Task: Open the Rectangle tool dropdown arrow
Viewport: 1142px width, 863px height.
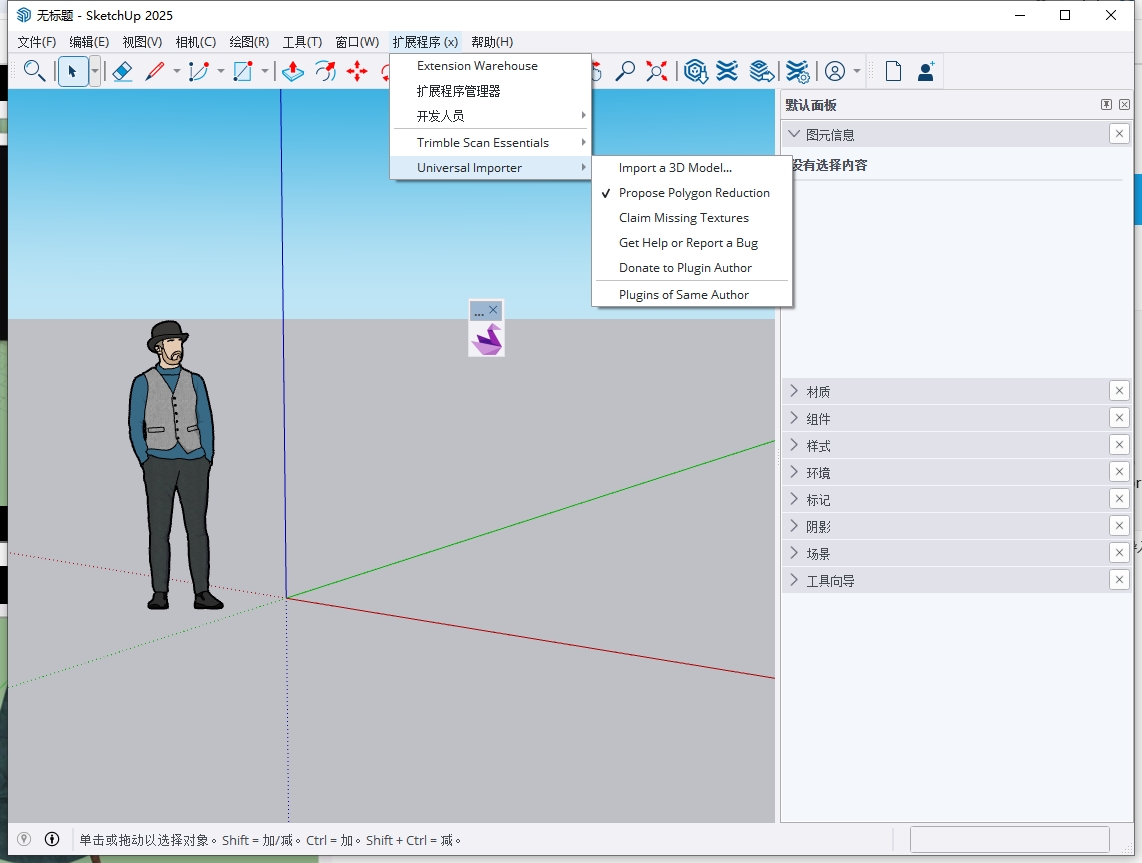Action: pyautogui.click(x=264, y=71)
